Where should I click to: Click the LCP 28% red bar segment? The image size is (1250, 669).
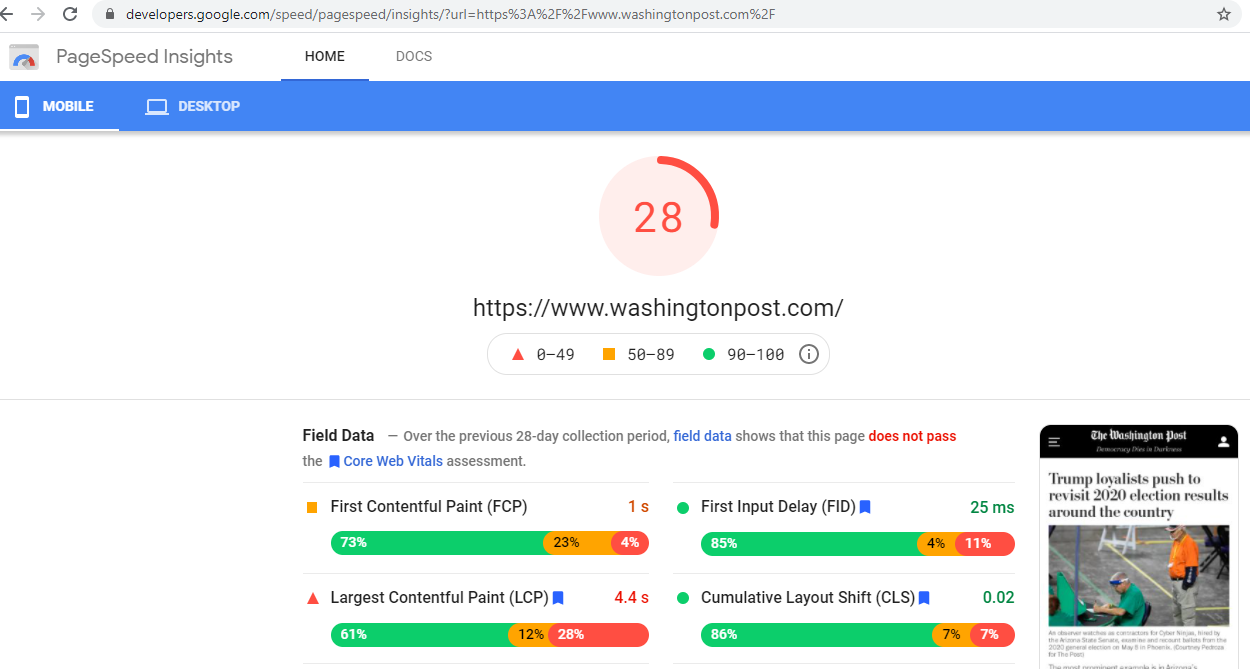point(598,634)
